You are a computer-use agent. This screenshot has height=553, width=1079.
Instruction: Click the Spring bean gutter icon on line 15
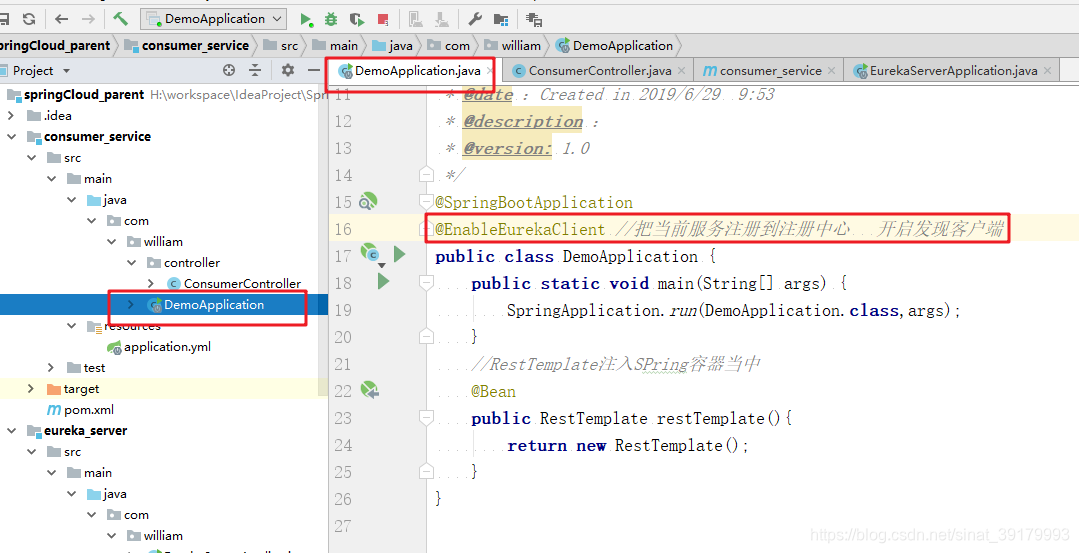pos(368,202)
